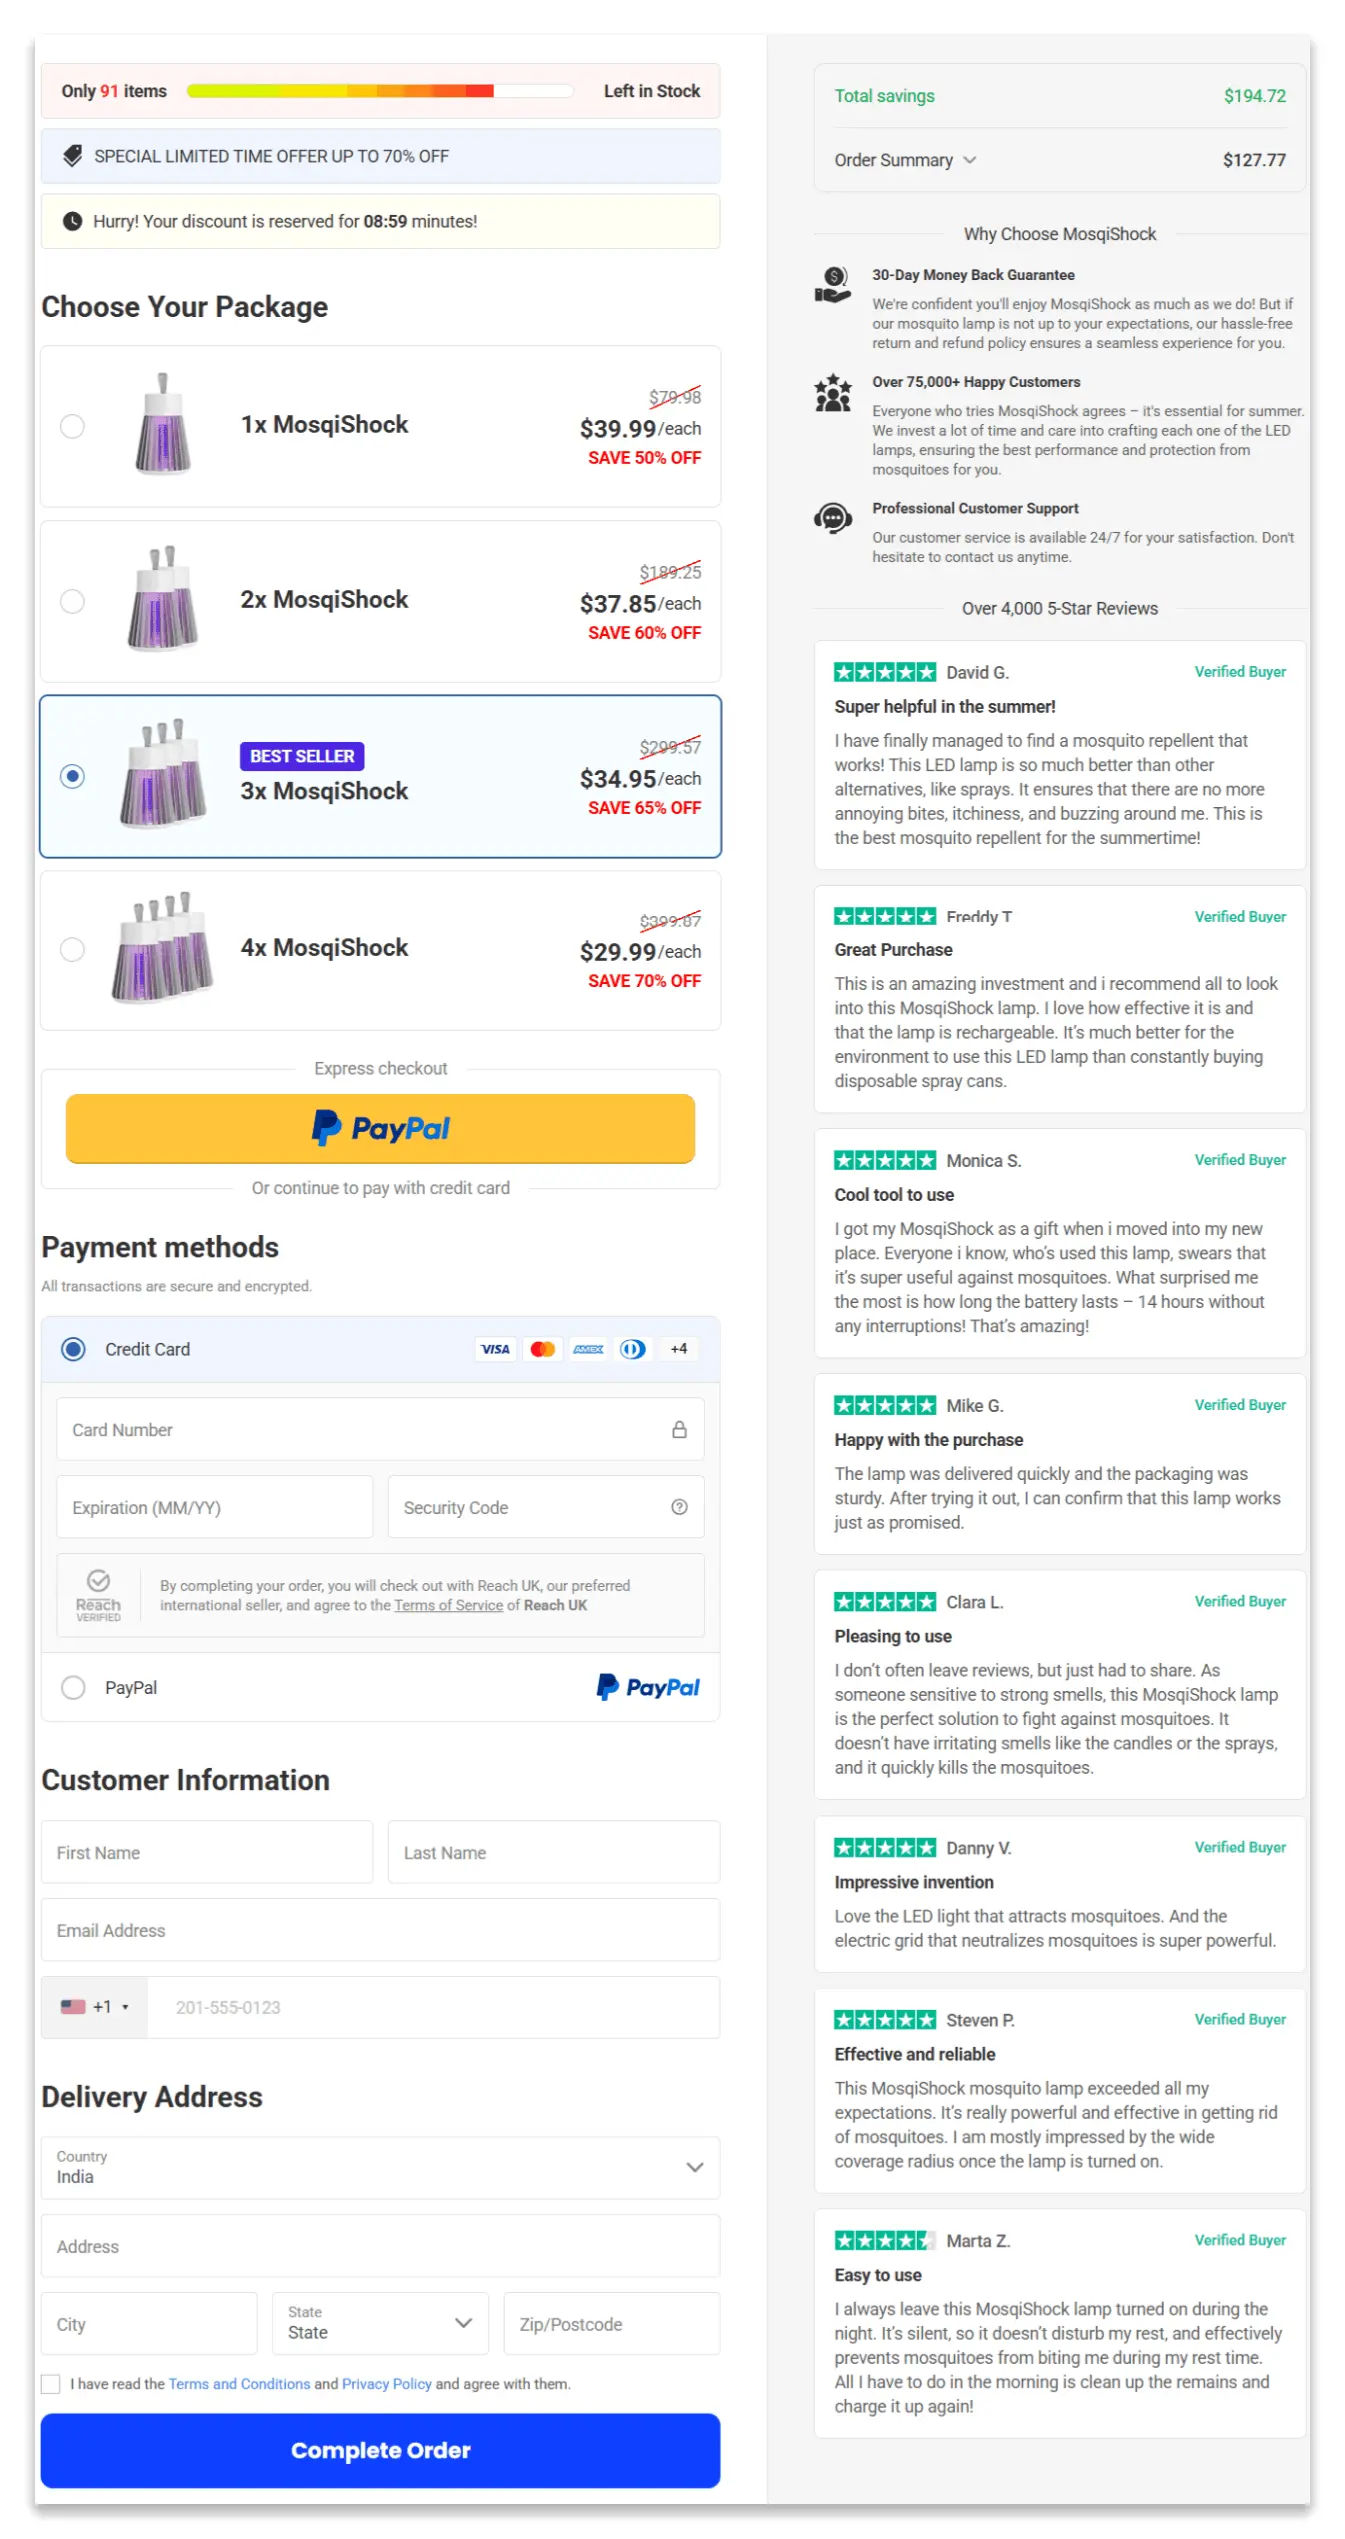Click the Complete Order button
The width and height of the screenshot is (1345, 2539).
pos(380,2450)
